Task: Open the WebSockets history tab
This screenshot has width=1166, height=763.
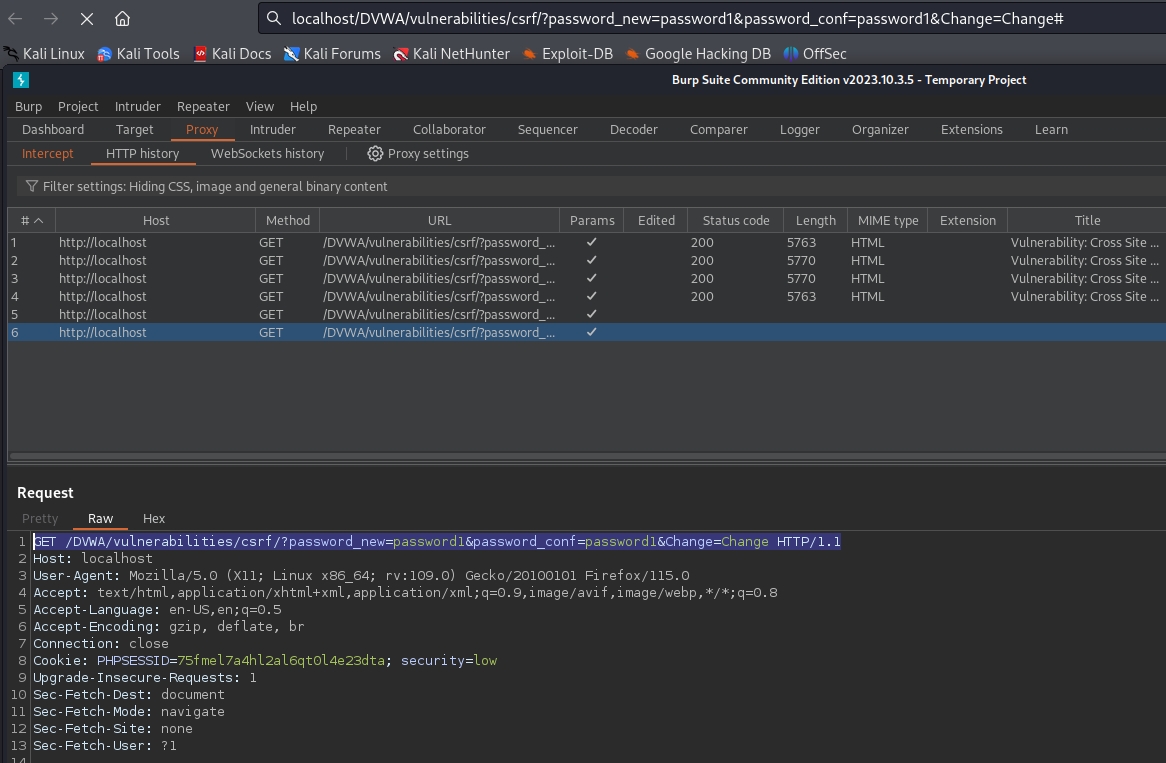Action: 267,154
